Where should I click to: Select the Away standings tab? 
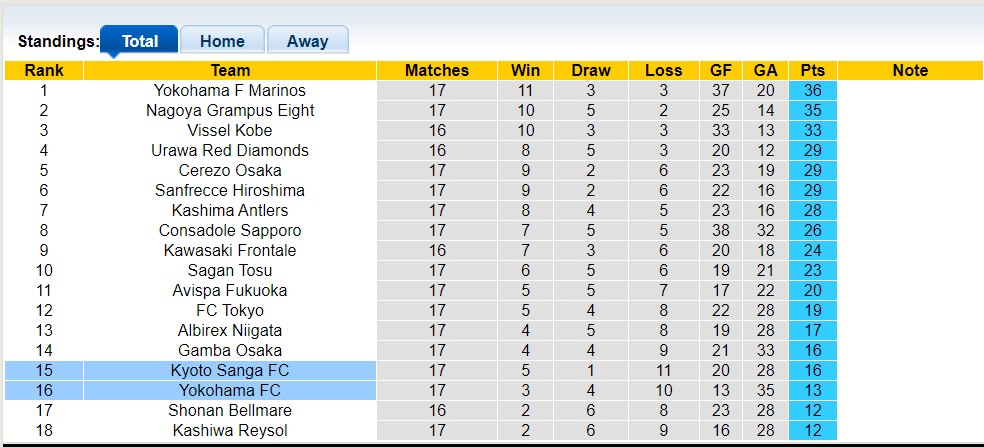tap(307, 41)
